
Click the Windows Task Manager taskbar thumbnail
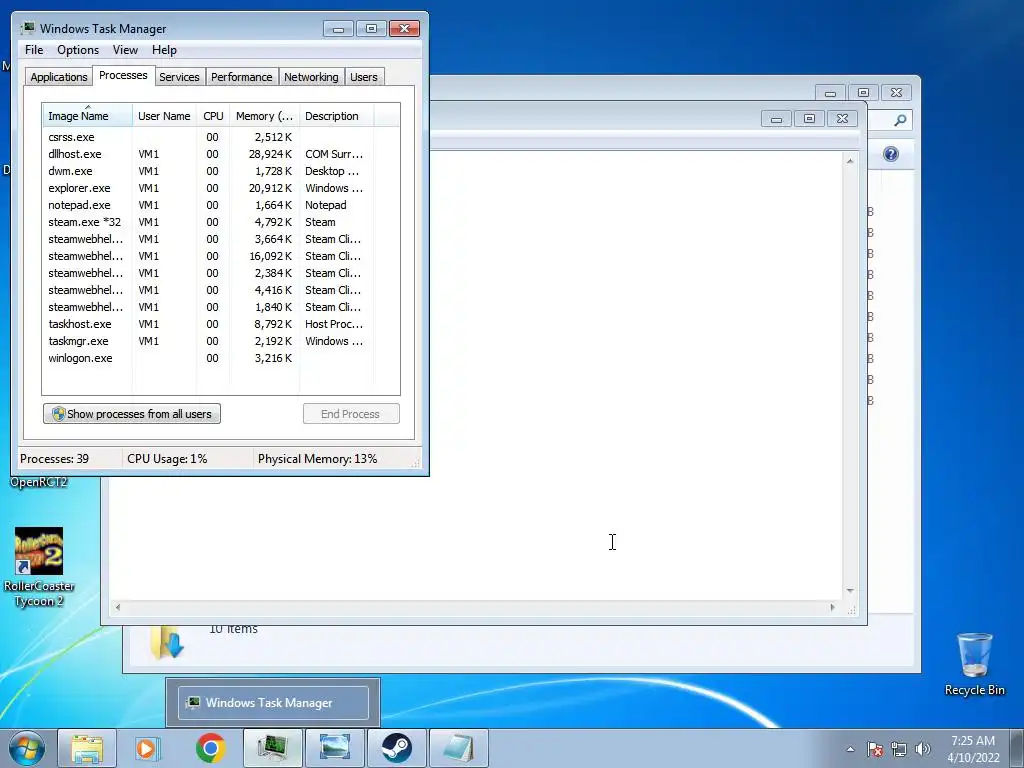point(273,703)
